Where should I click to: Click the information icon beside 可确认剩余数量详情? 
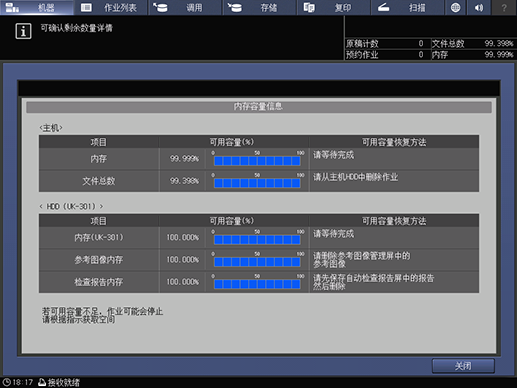[x=23, y=31]
